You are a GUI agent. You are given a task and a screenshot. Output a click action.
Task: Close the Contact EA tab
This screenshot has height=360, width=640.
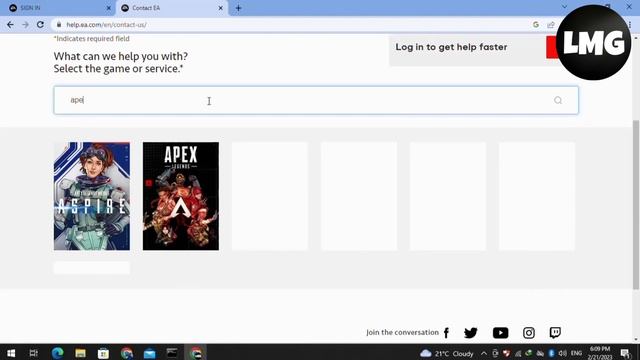(x=220, y=8)
